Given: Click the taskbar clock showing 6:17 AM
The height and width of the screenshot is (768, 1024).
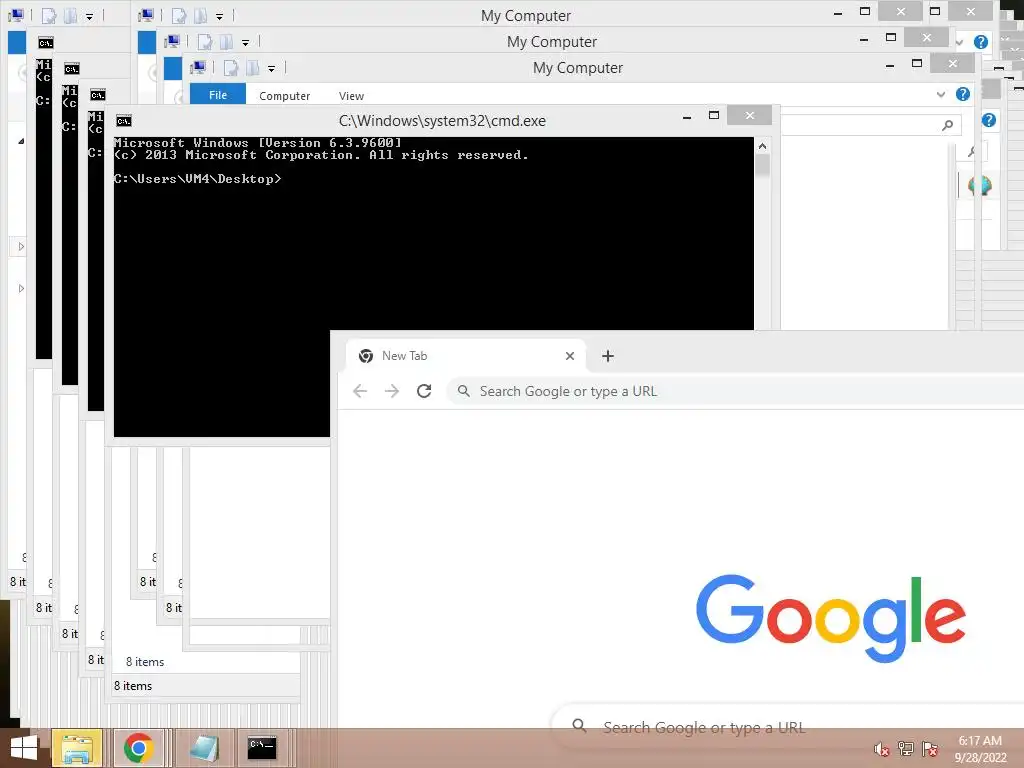Looking at the screenshot, I should point(980,749).
